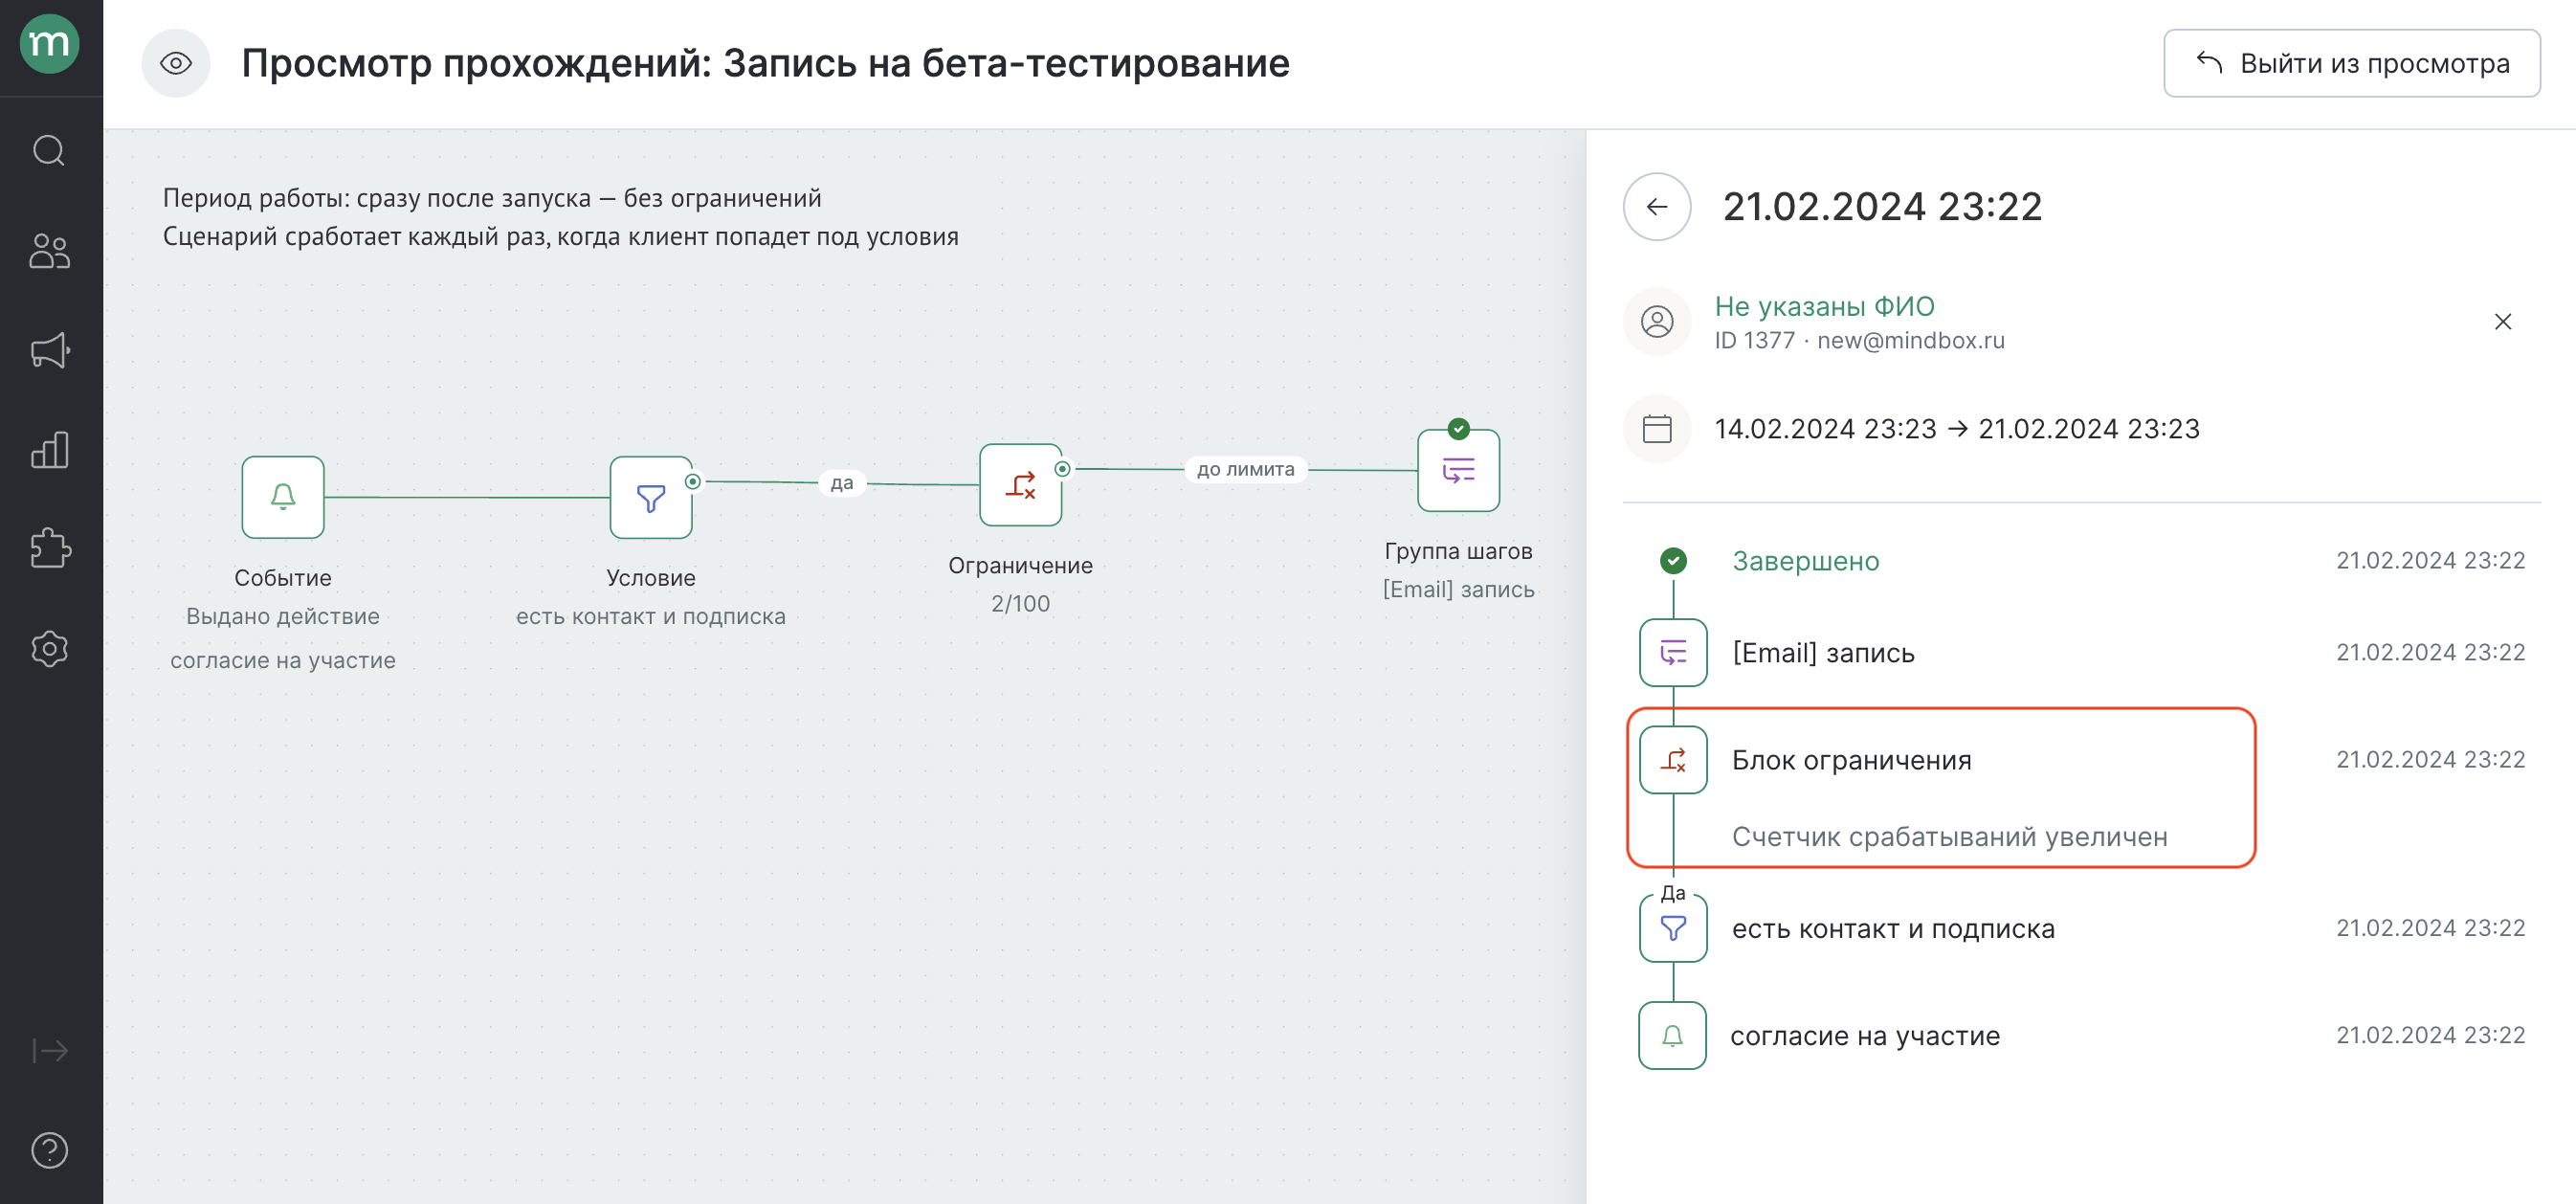Click the 21.02.2024 23:22 panel heading

pyautogui.click(x=1882, y=207)
